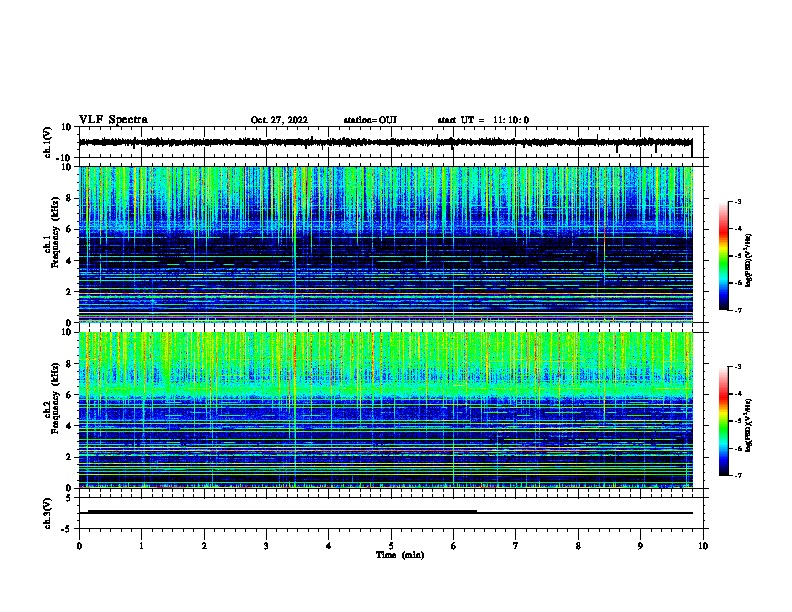
Task: Click time axis tick label "6"
Action: 454,546
